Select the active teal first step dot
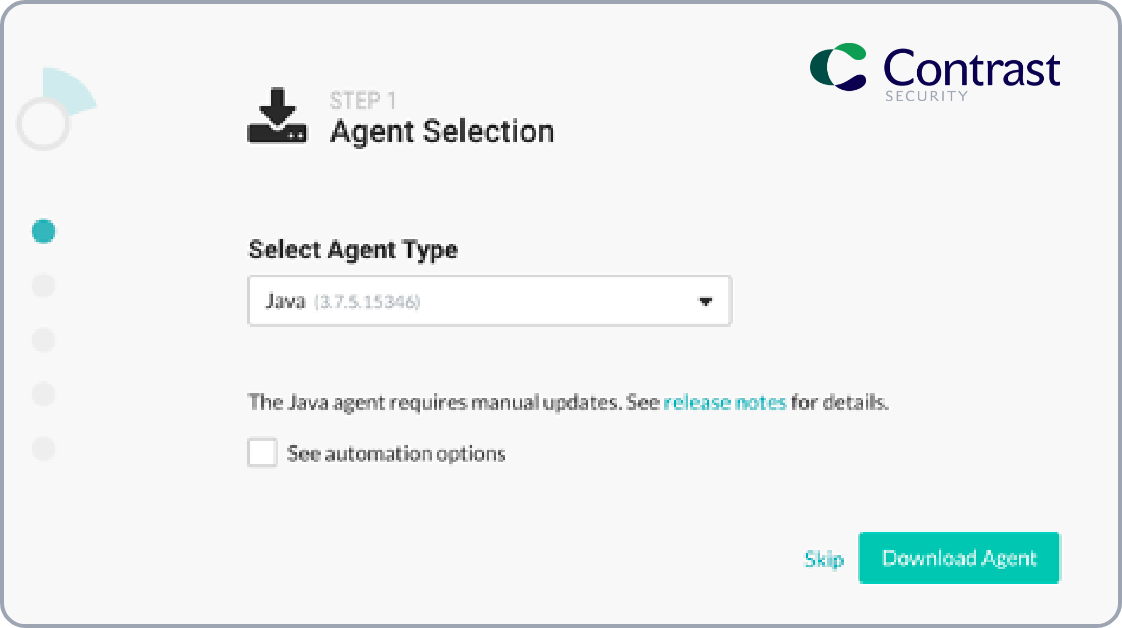Screen dimensions: 1122x628 [43, 231]
